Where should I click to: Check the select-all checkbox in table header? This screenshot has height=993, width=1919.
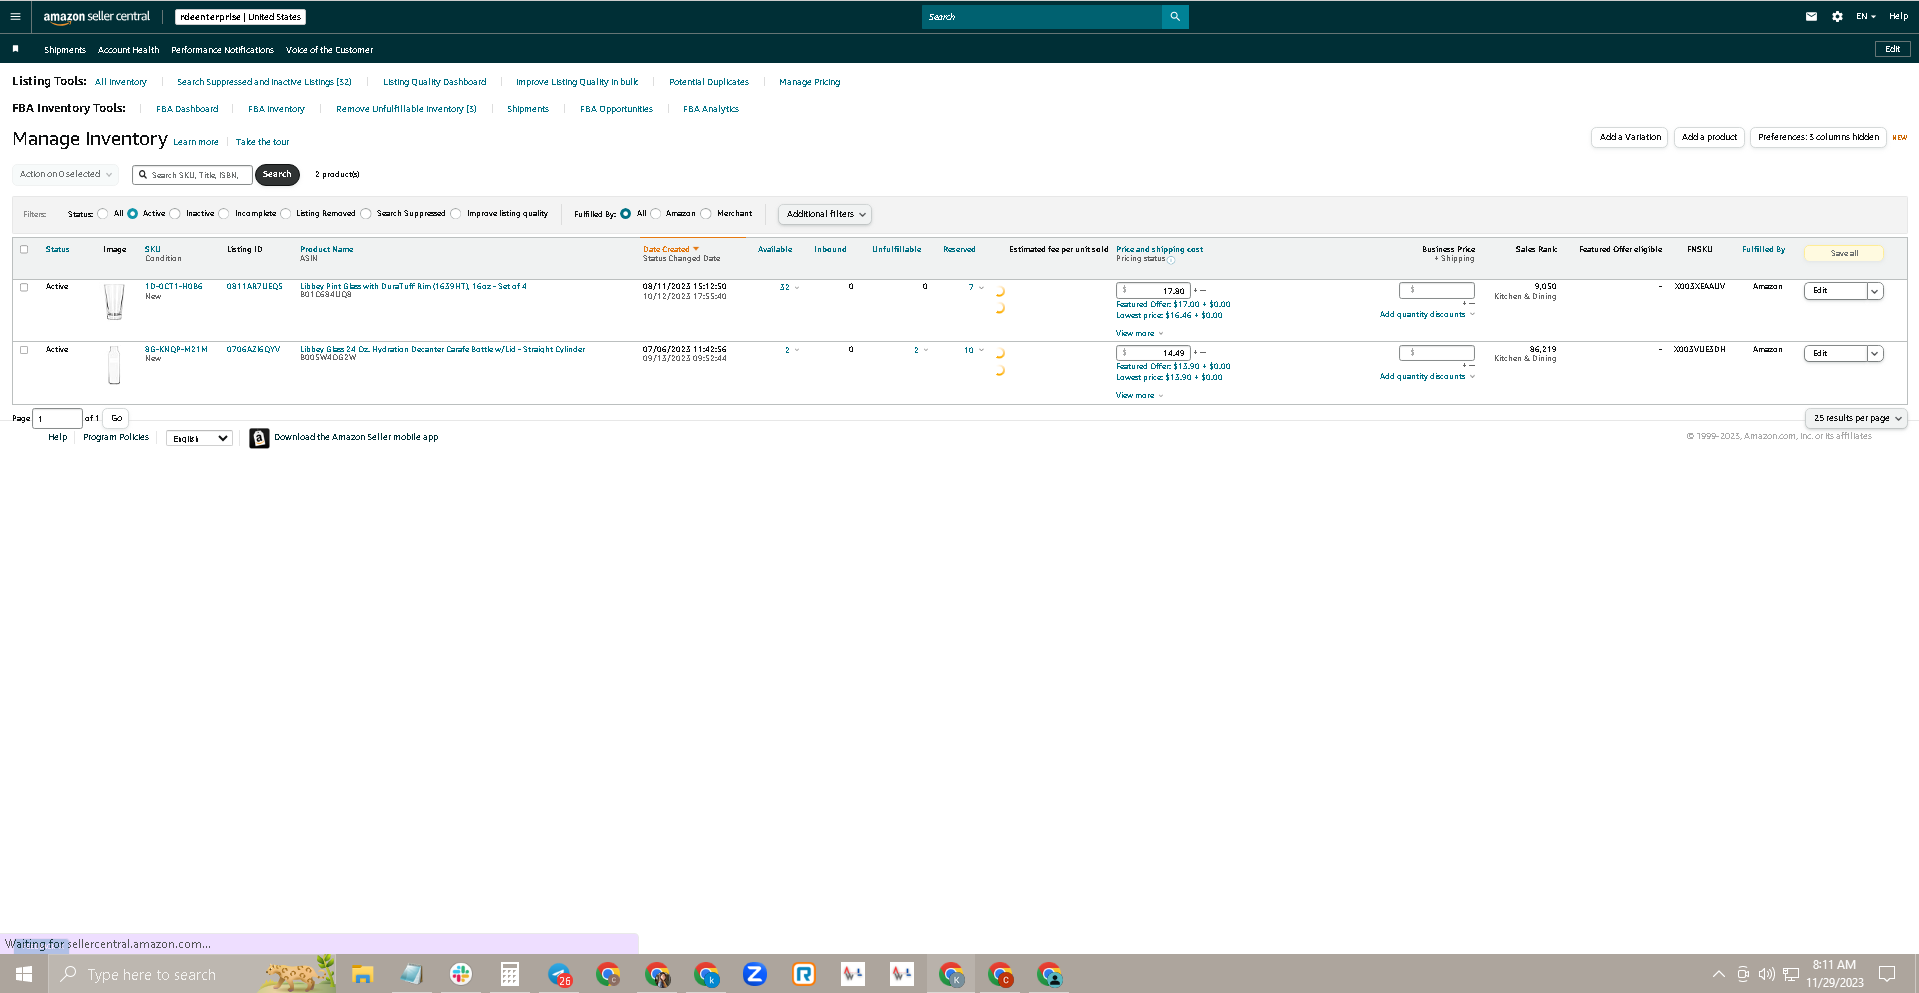[x=24, y=249]
